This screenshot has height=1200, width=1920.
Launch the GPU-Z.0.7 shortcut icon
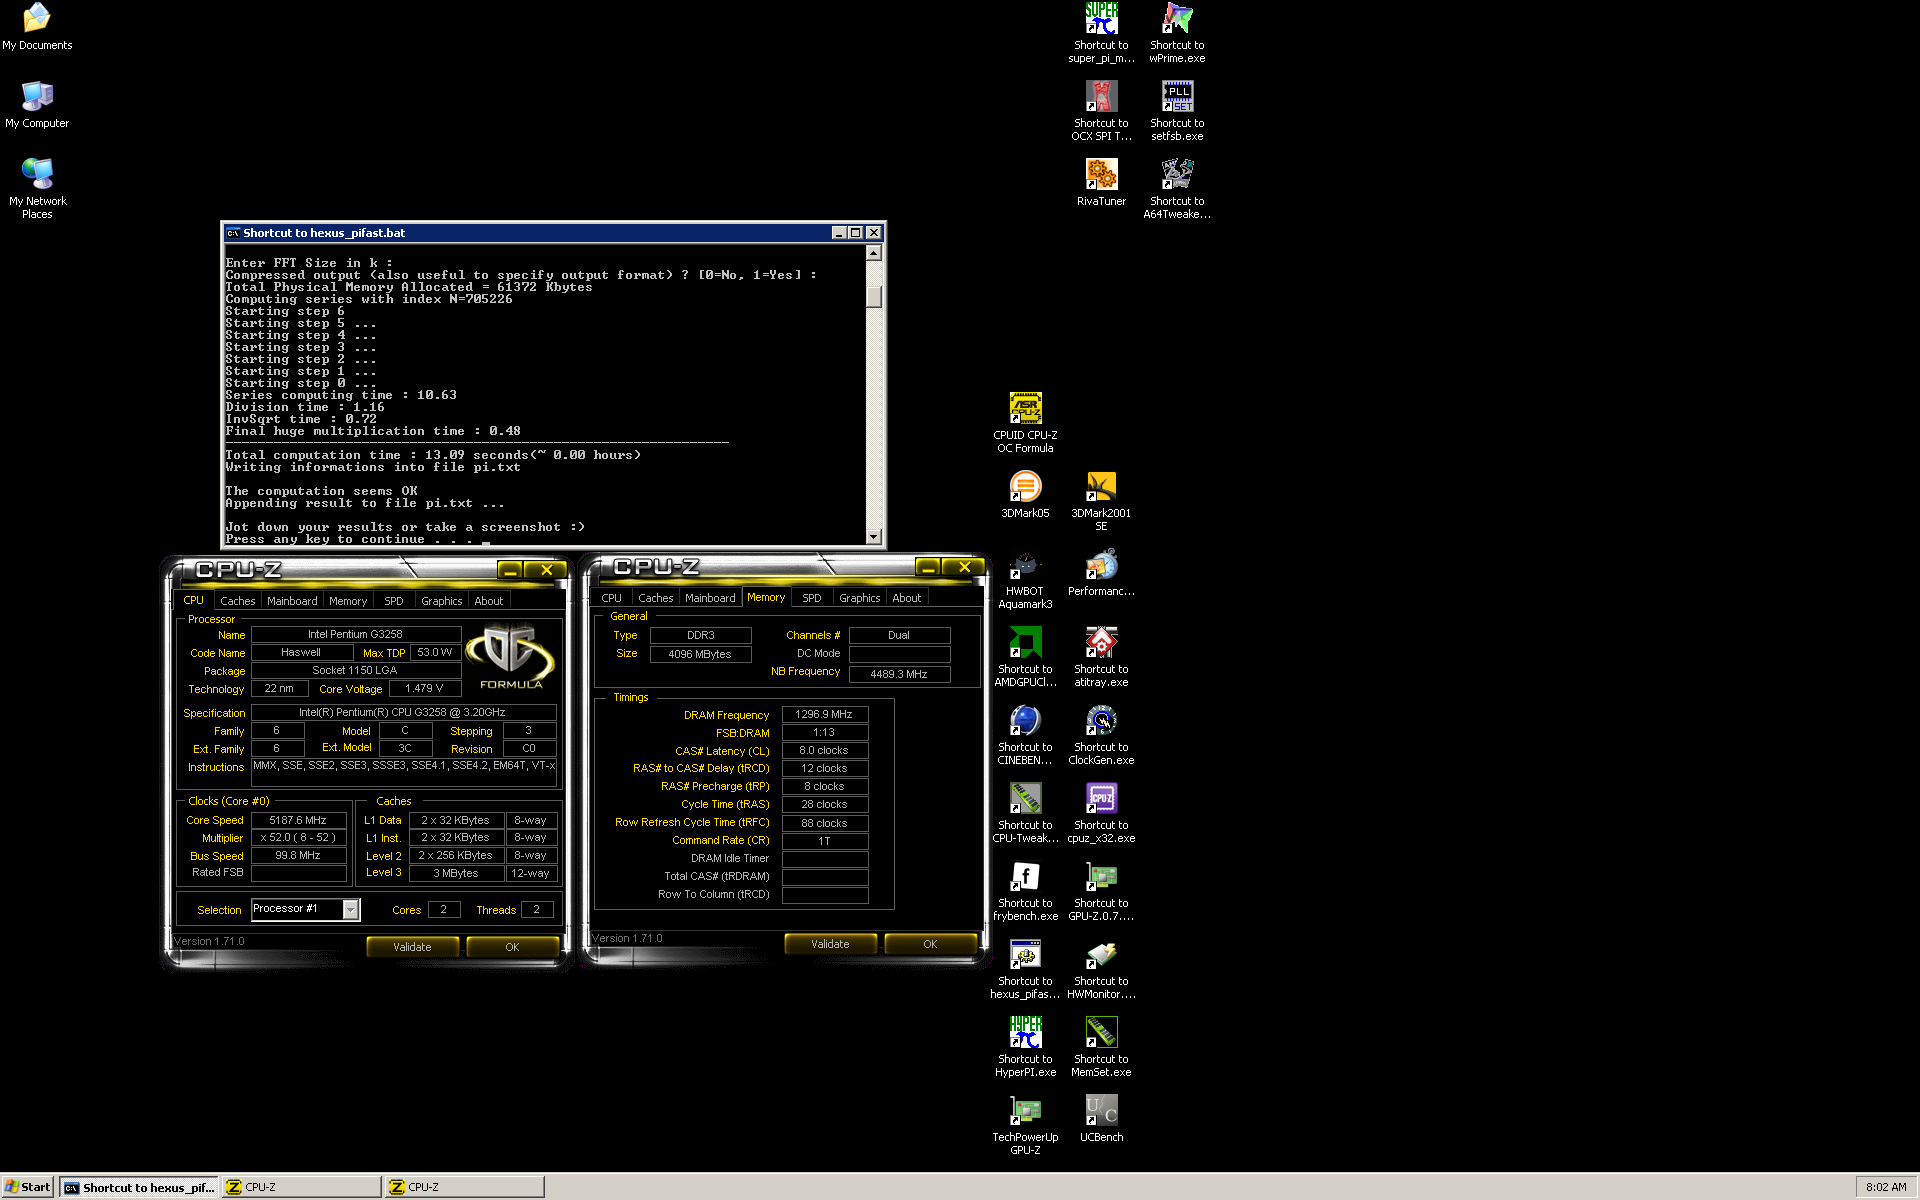click(x=1101, y=891)
